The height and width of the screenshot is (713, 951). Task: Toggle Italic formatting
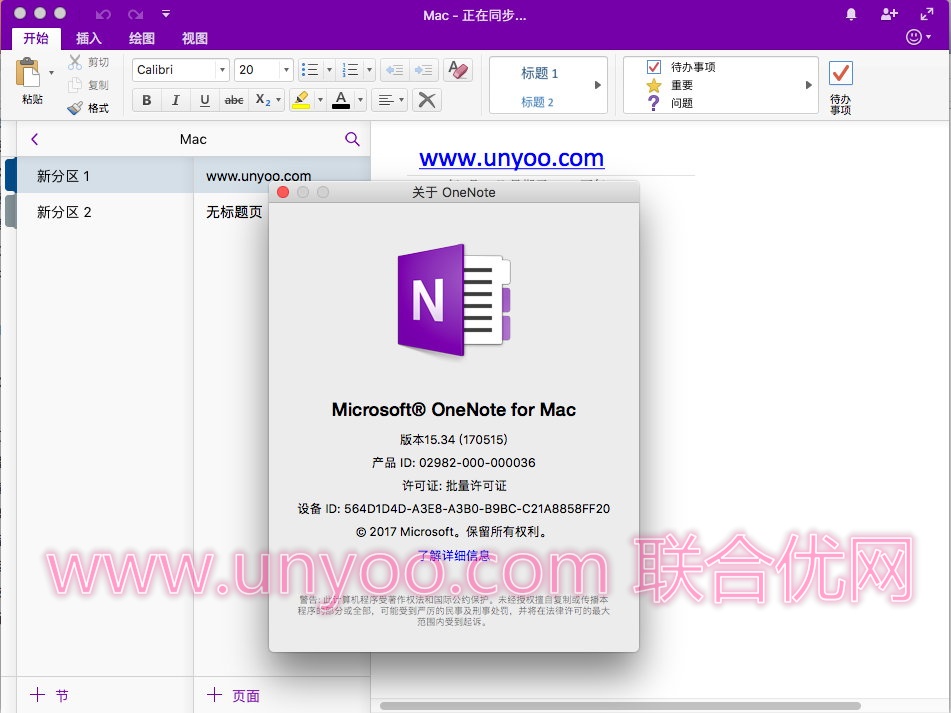[x=176, y=100]
